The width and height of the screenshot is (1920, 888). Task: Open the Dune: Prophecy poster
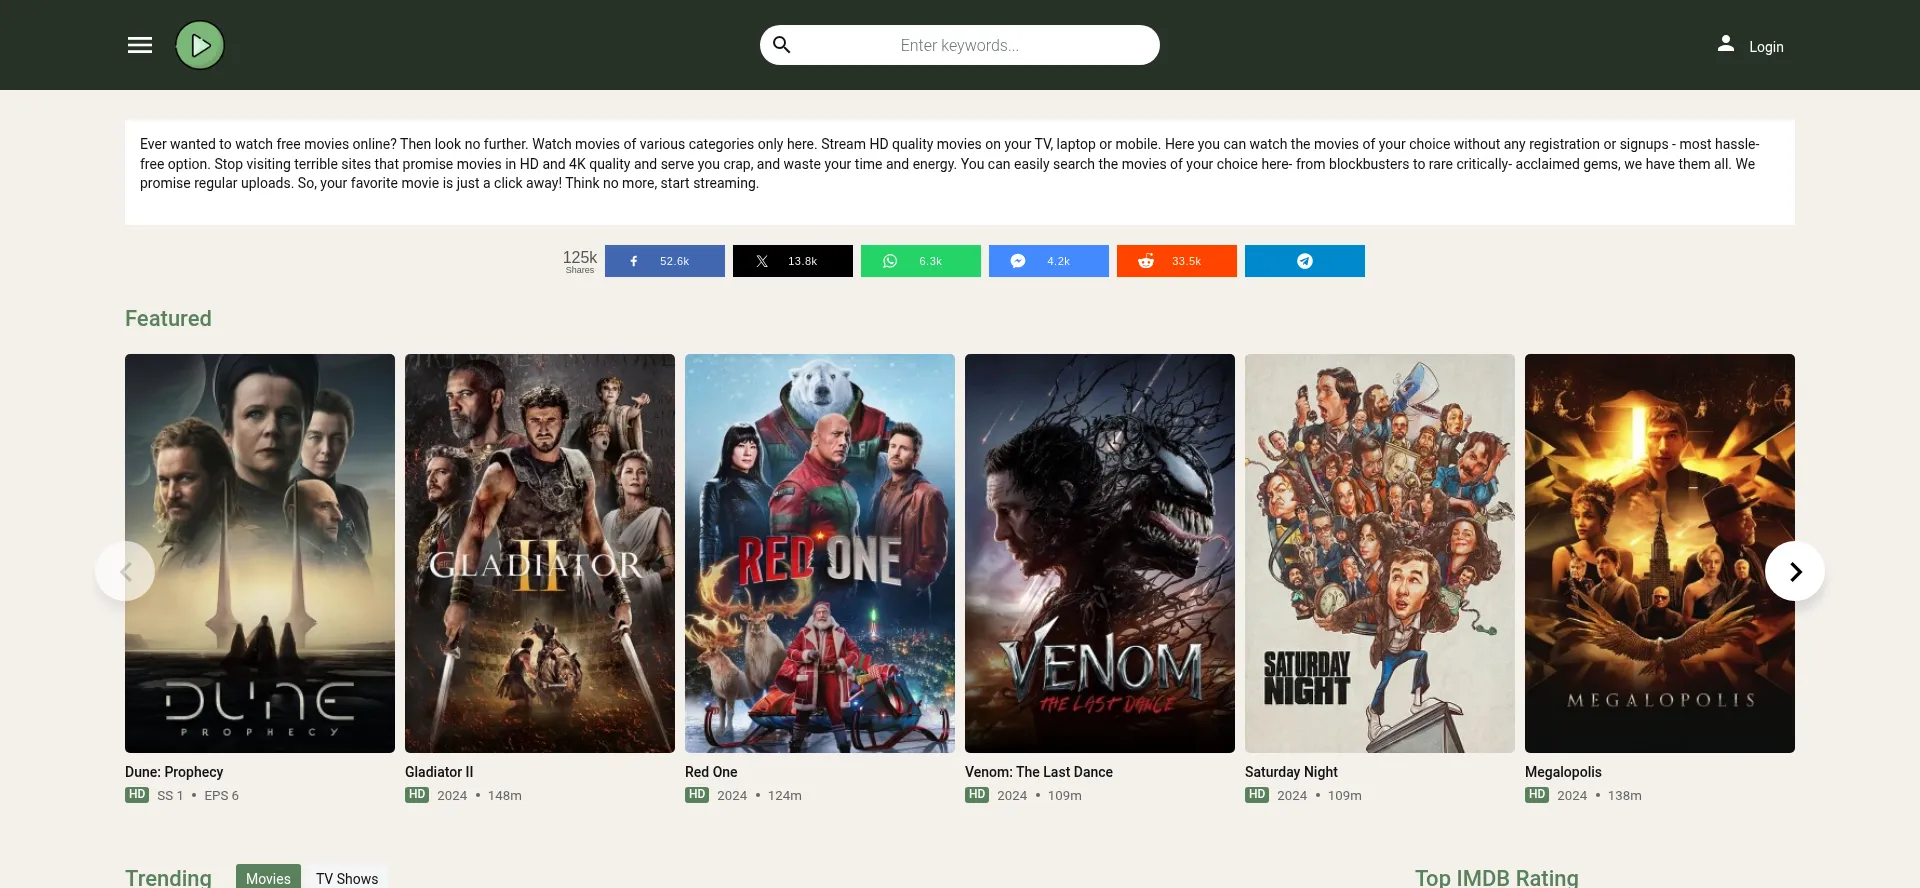coord(260,553)
